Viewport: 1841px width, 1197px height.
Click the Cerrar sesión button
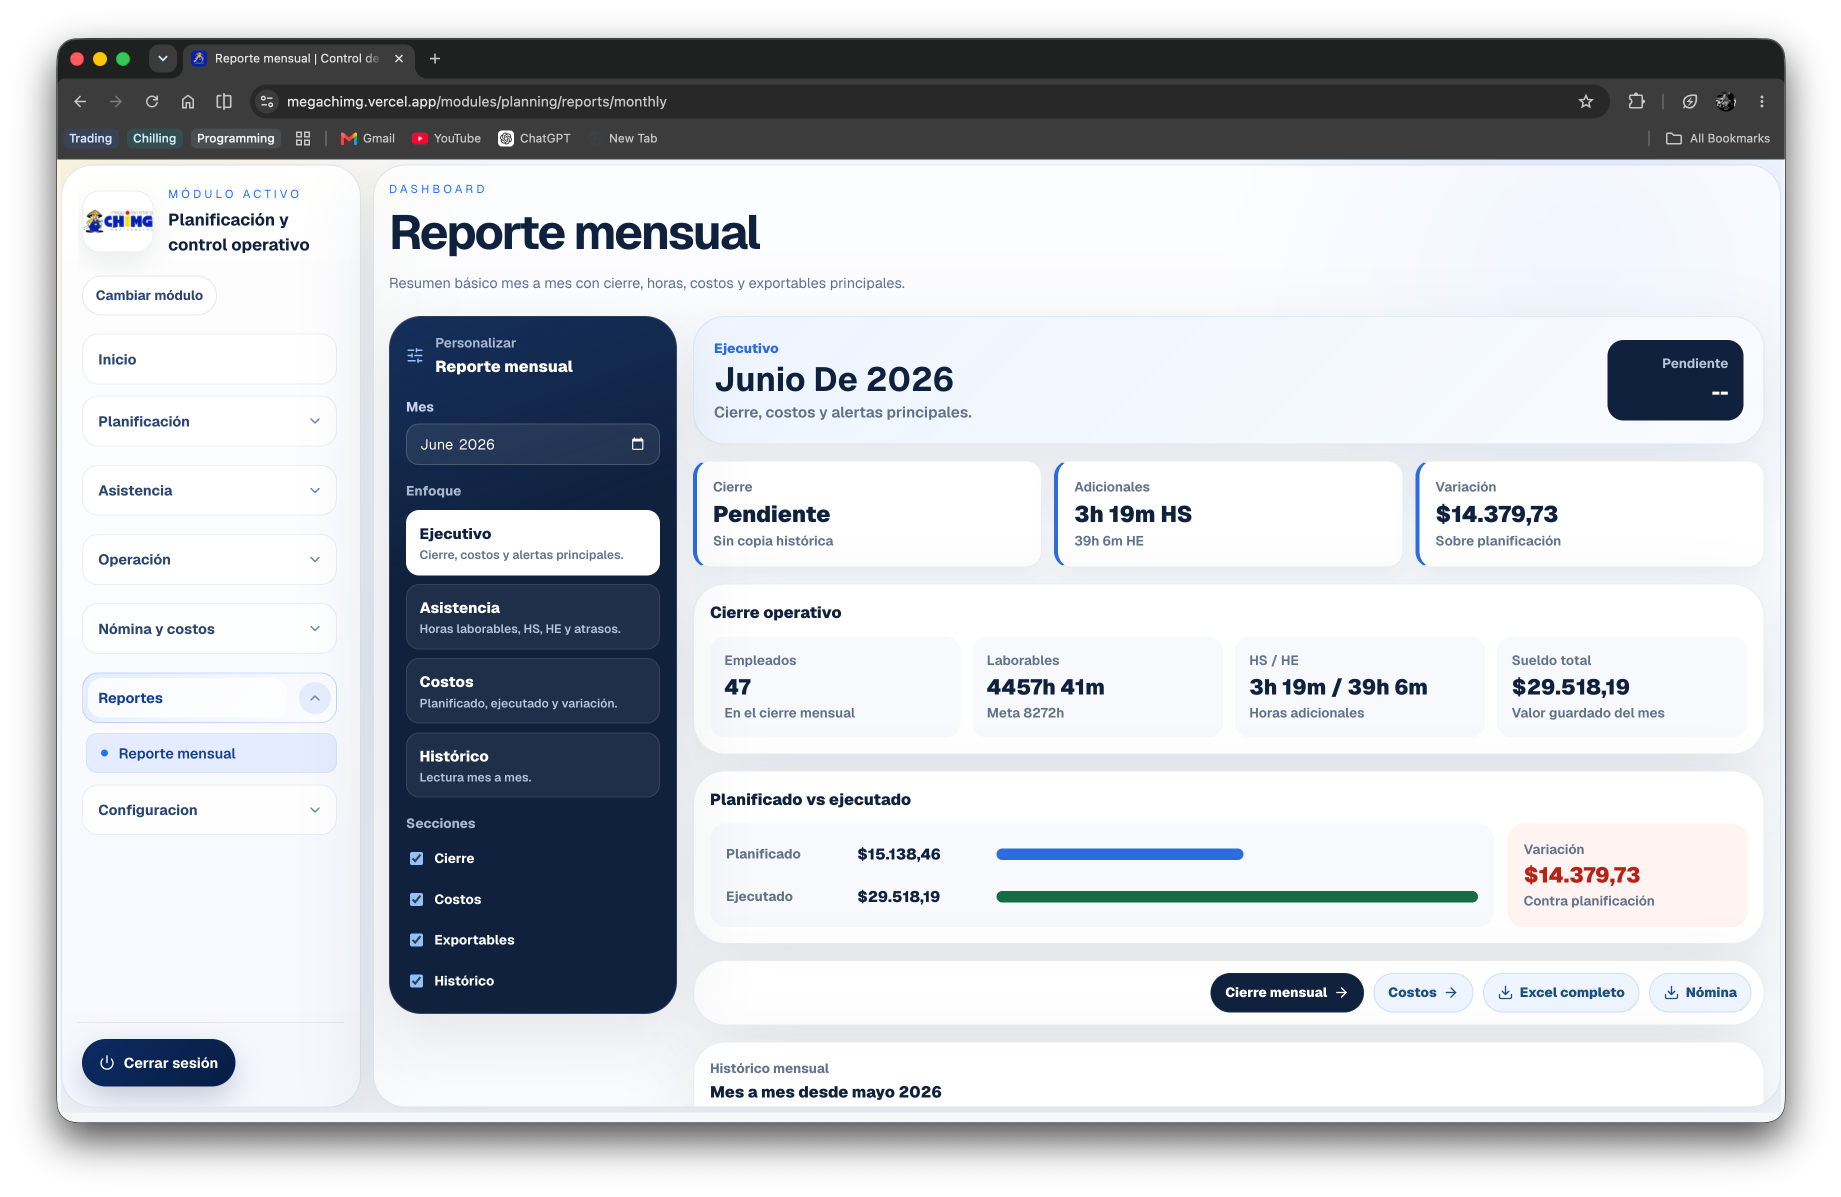(x=158, y=1063)
